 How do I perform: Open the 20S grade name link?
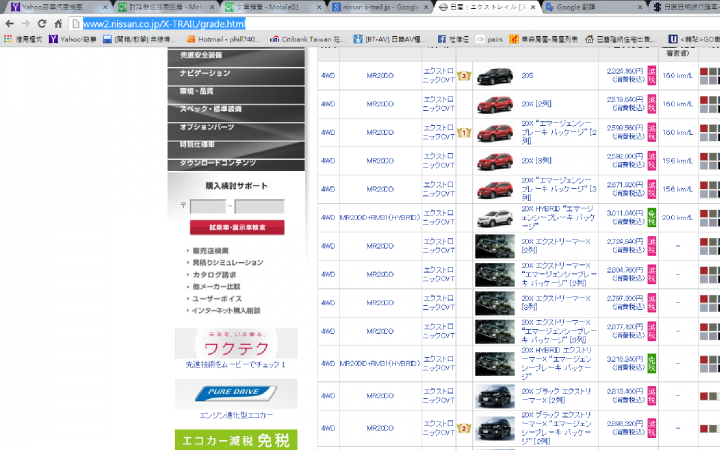pyautogui.click(x=527, y=75)
